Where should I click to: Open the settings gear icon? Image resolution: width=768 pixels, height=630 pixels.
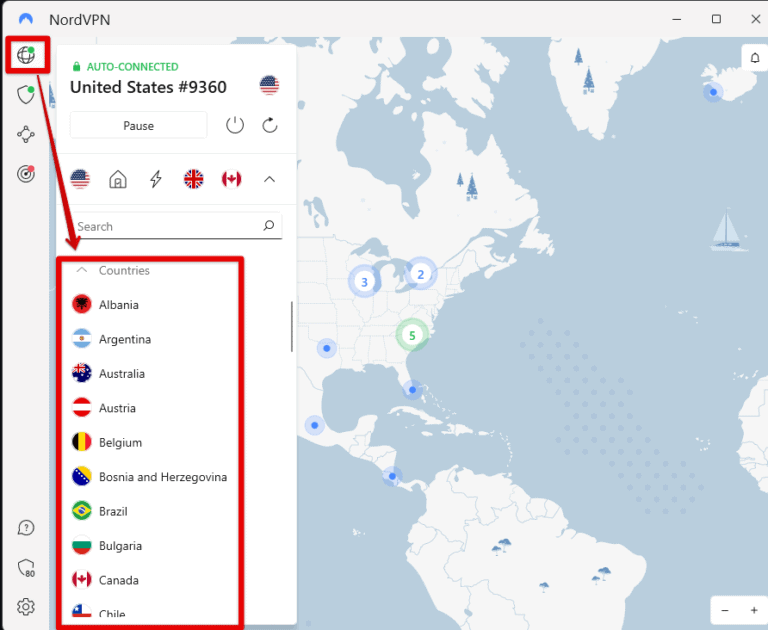point(26,607)
